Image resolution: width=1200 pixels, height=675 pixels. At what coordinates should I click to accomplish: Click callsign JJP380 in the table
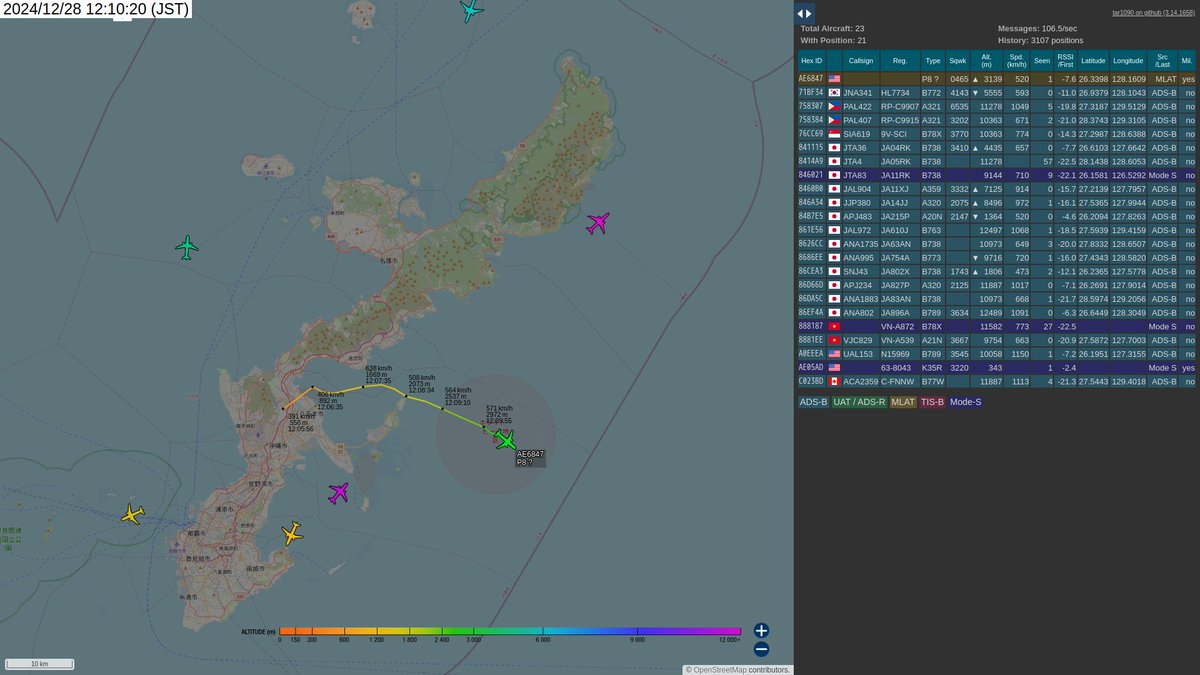coord(858,202)
